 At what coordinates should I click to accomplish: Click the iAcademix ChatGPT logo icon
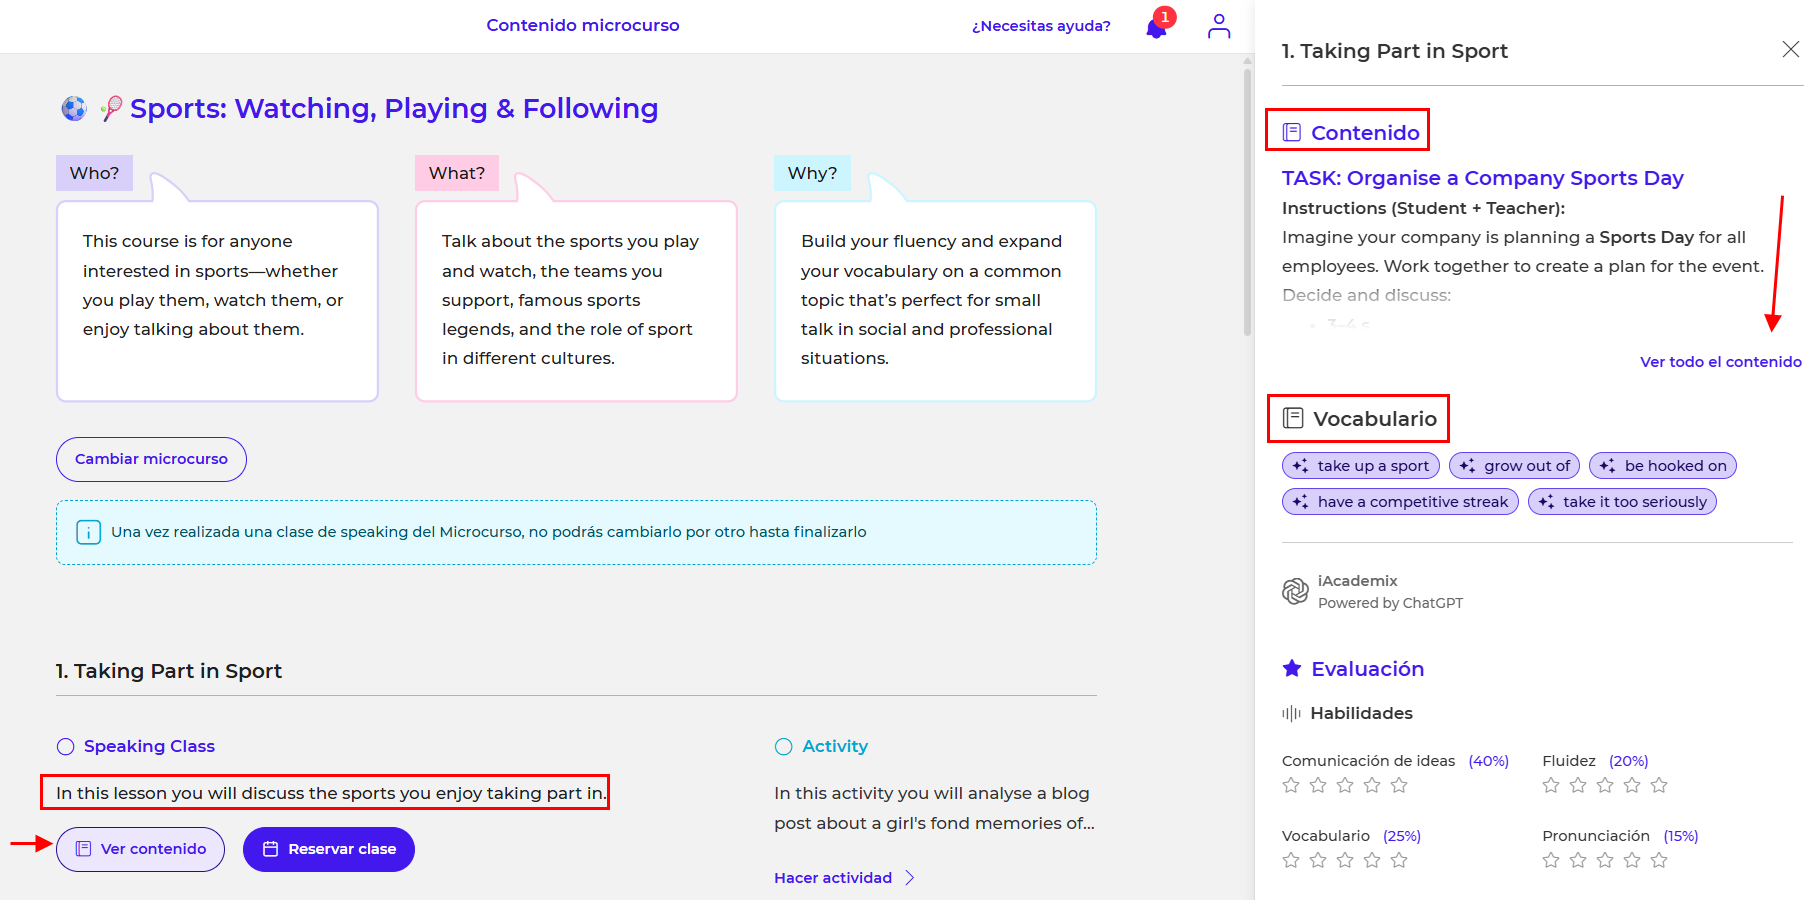point(1295,591)
